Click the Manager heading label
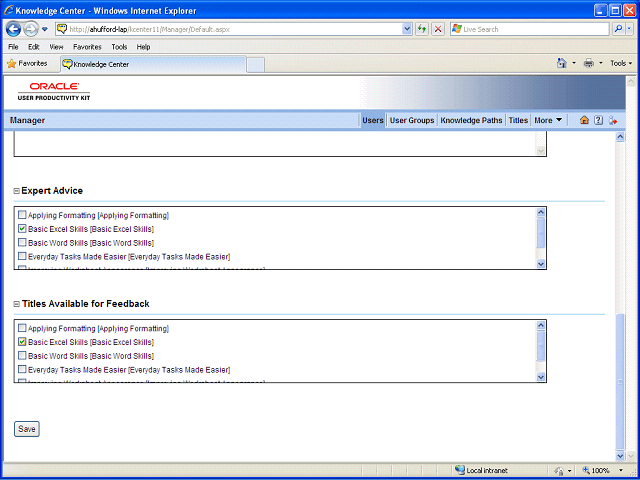640x480 pixels. click(x=27, y=120)
